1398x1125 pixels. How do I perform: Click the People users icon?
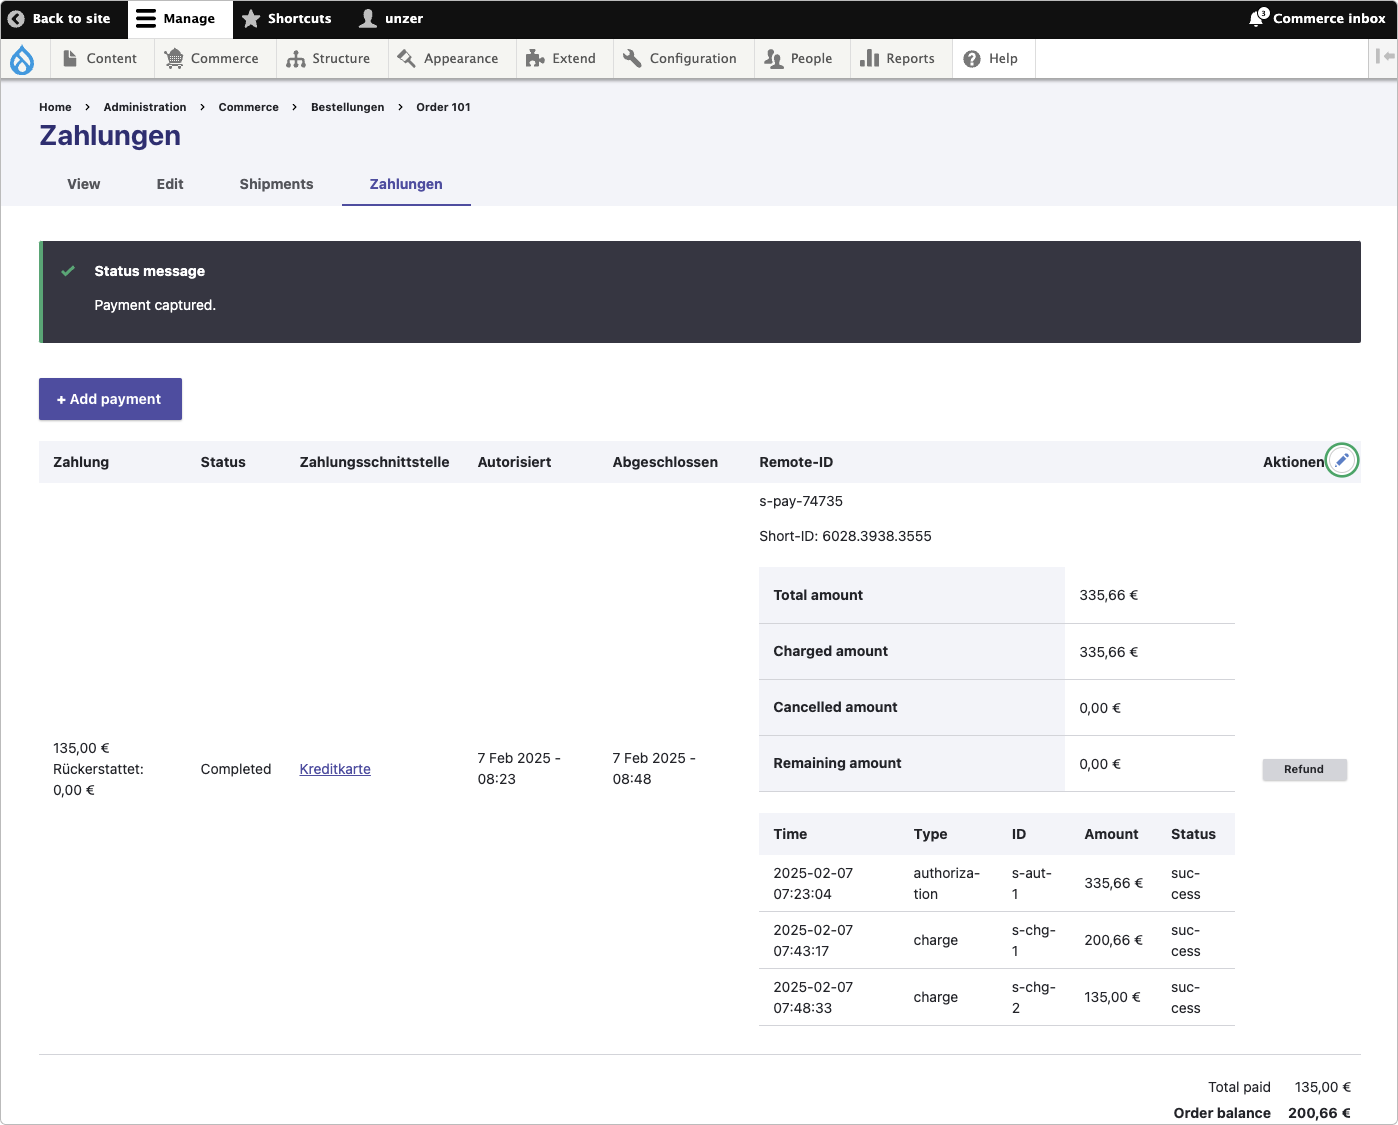click(x=774, y=59)
